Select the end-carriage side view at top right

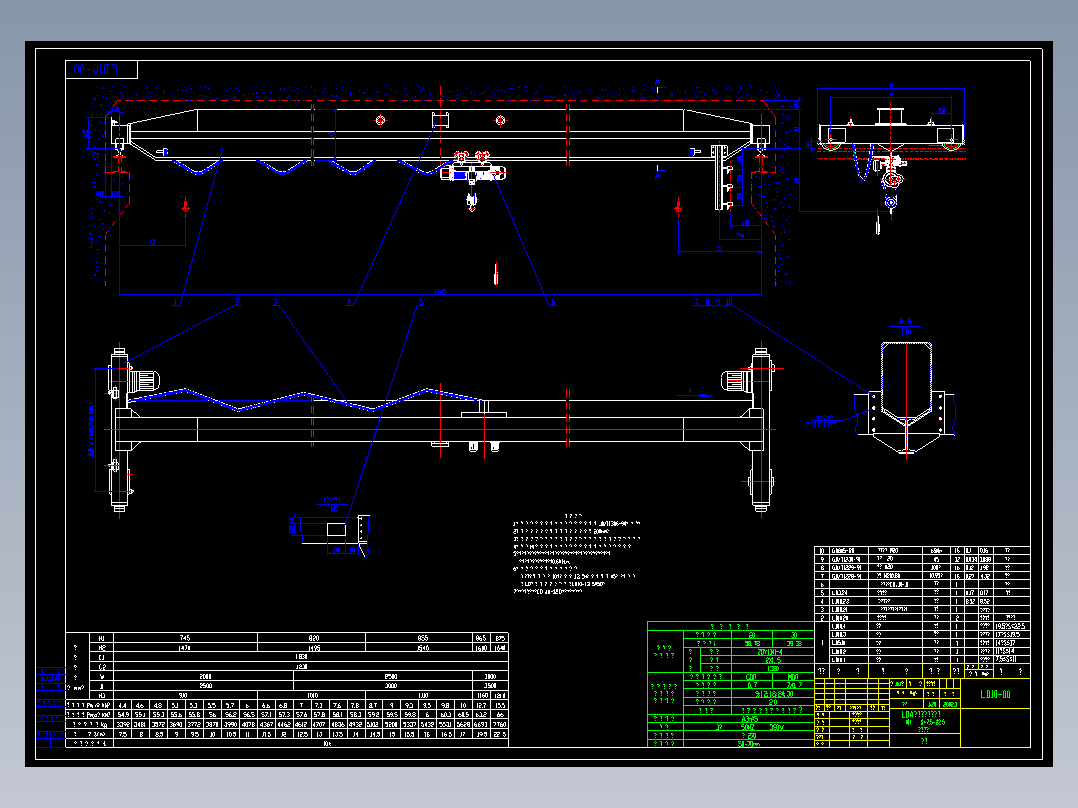pyautogui.click(x=891, y=160)
